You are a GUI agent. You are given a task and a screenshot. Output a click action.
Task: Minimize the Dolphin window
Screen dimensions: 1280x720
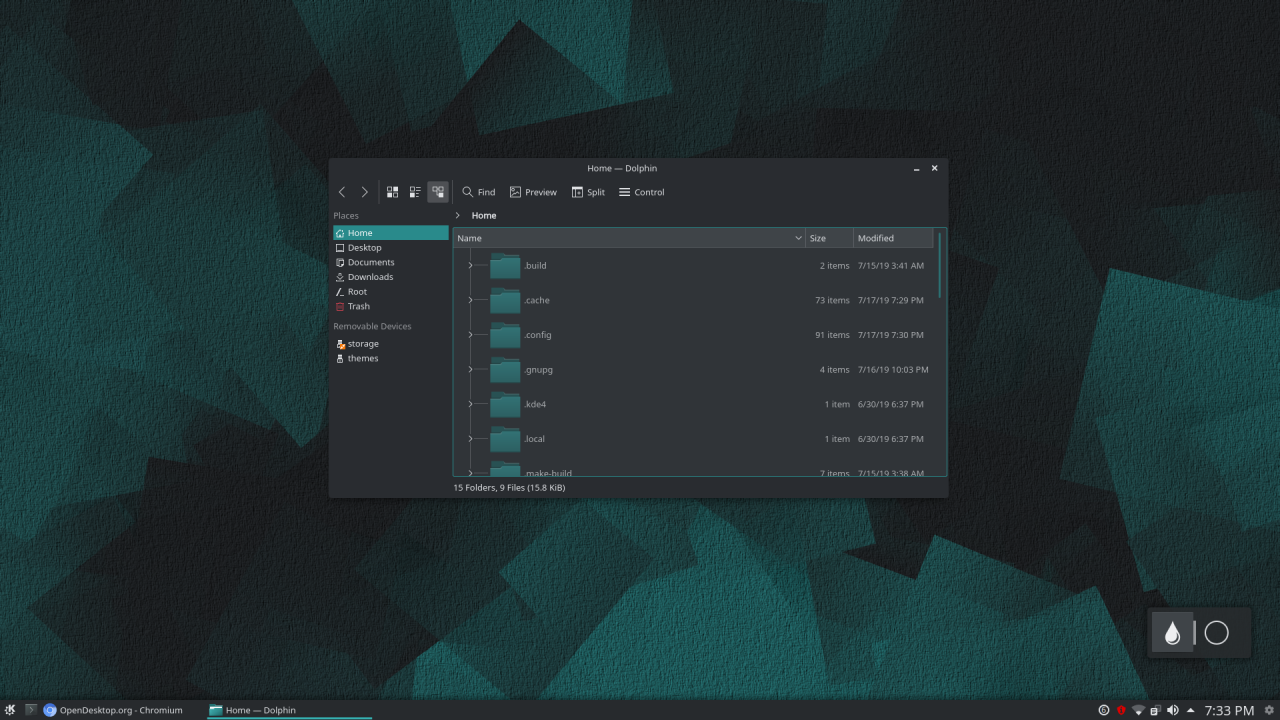point(916,169)
